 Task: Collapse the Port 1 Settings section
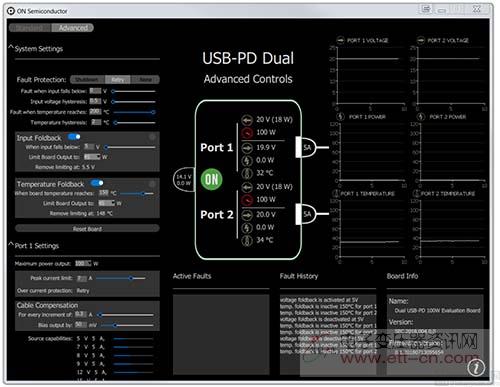coord(11,244)
